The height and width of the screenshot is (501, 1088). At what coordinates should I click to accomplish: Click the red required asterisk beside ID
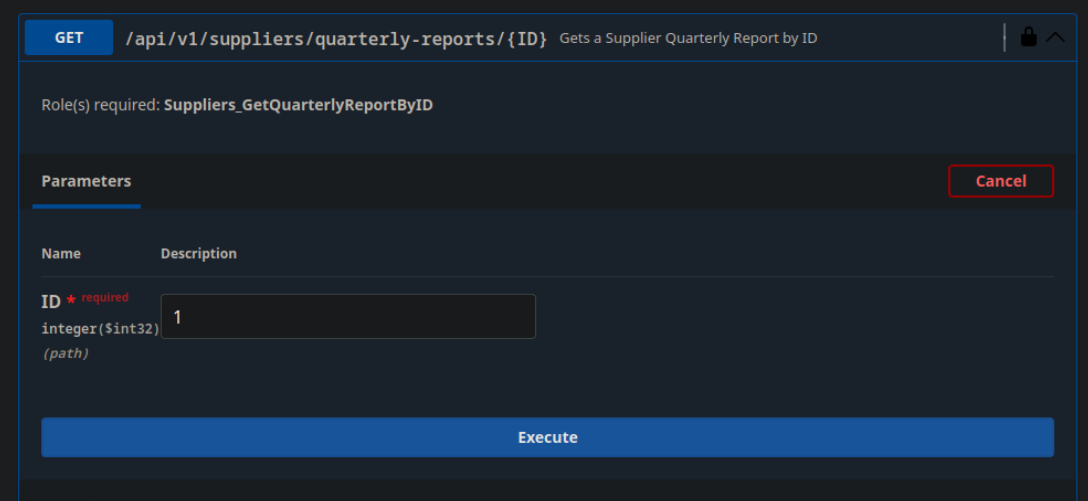(x=71, y=300)
